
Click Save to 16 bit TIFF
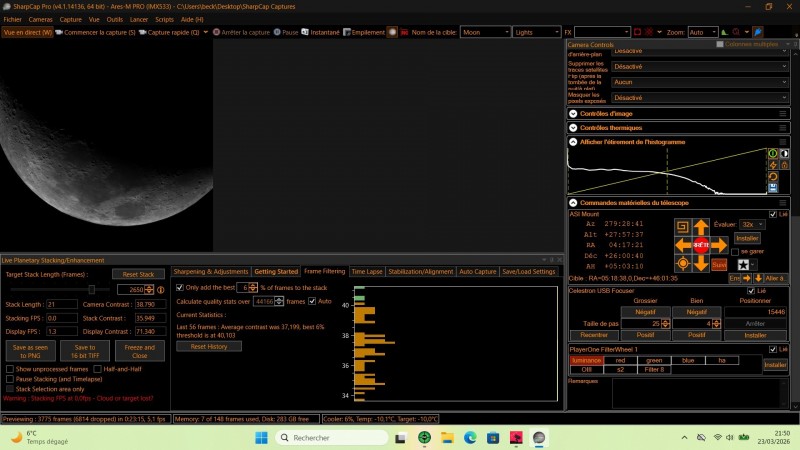coord(85,351)
